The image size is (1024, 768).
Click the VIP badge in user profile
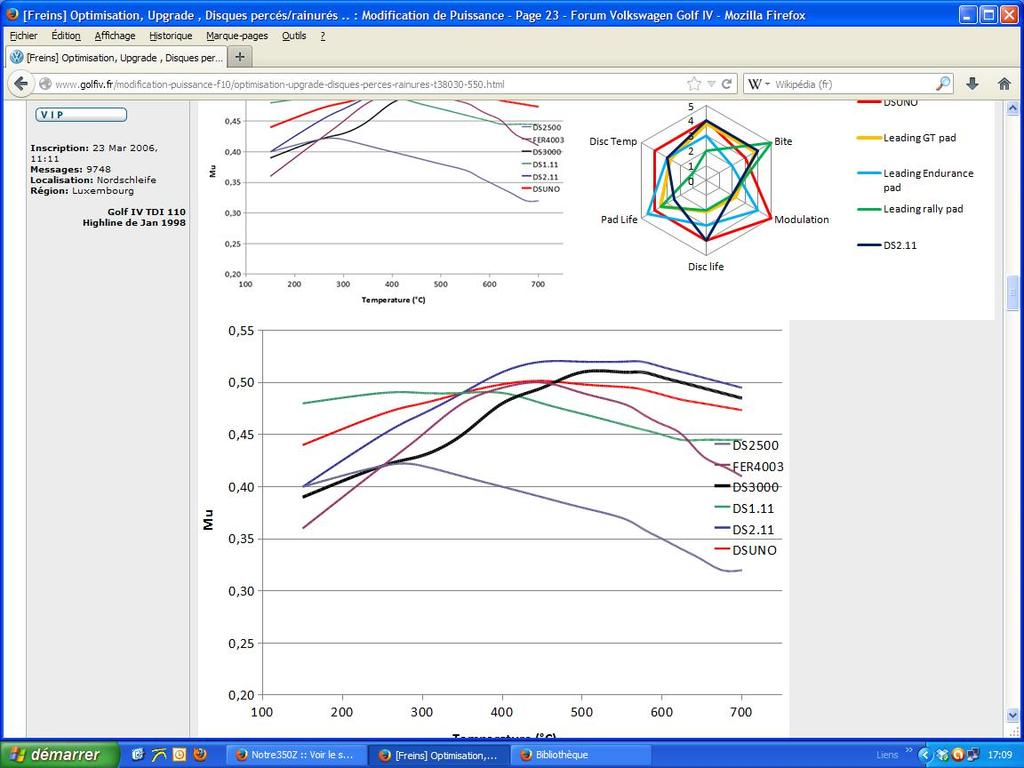pyautogui.click(x=81, y=115)
